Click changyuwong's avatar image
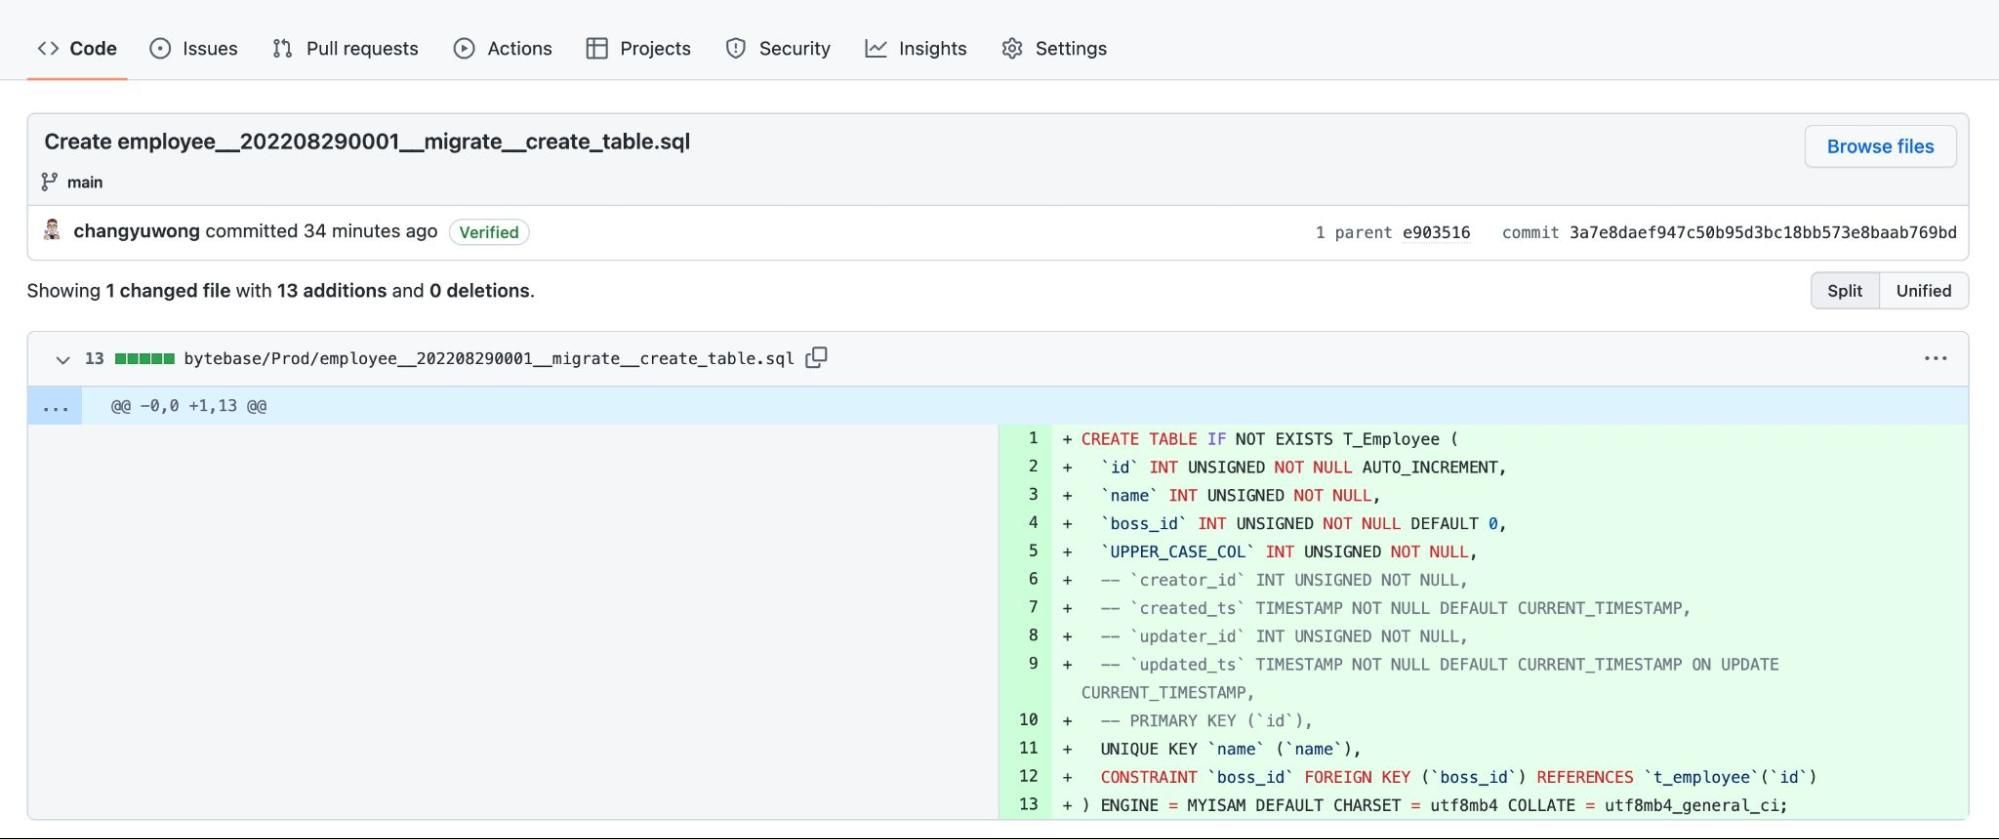 [53, 231]
